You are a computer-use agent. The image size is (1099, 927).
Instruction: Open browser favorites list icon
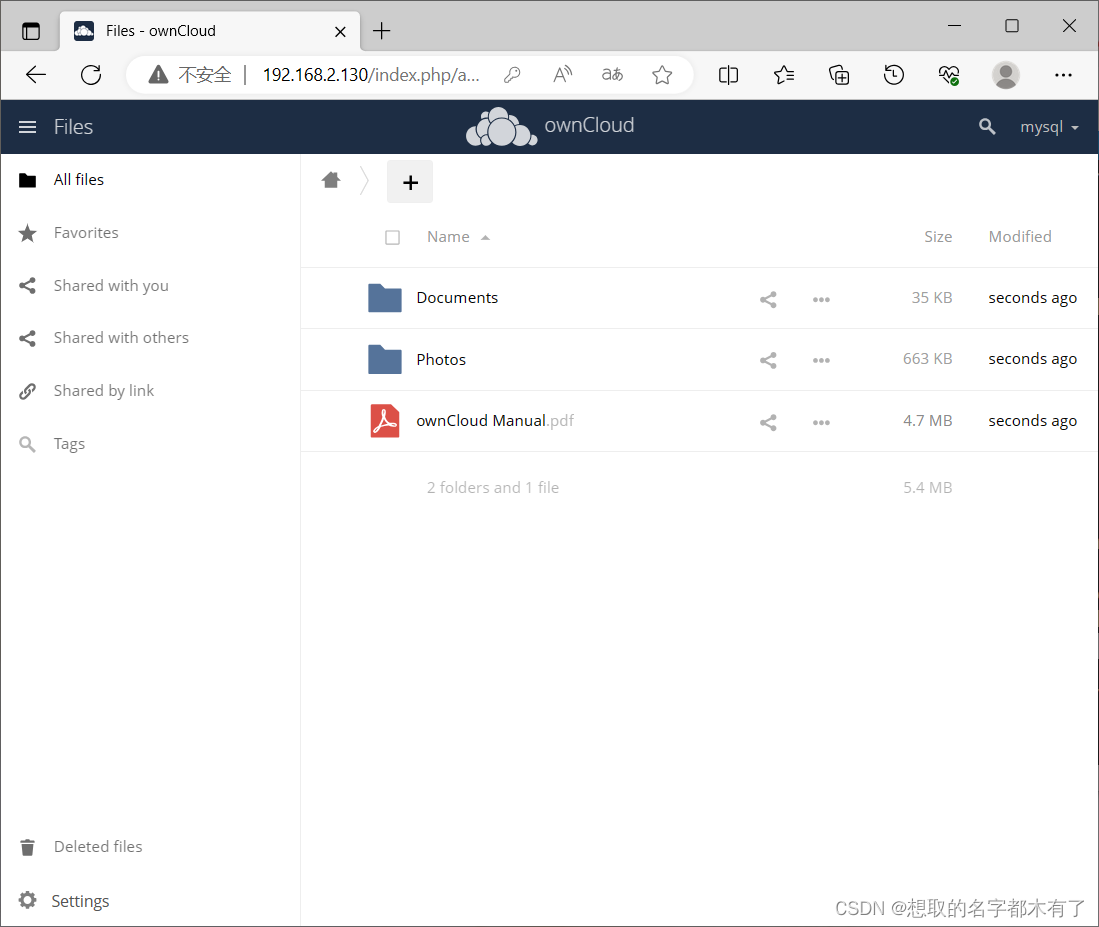(784, 74)
